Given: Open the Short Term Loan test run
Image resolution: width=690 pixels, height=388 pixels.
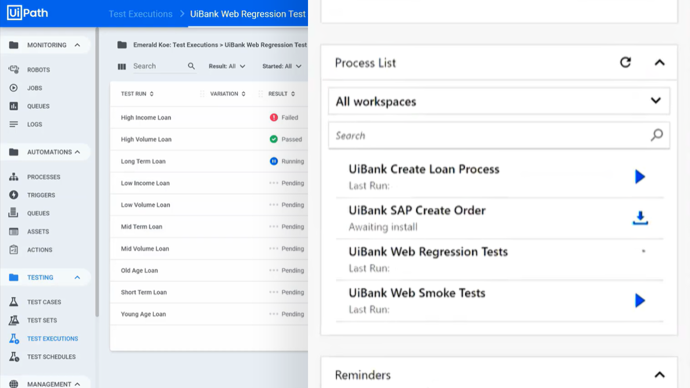Looking at the screenshot, I should coord(144,292).
